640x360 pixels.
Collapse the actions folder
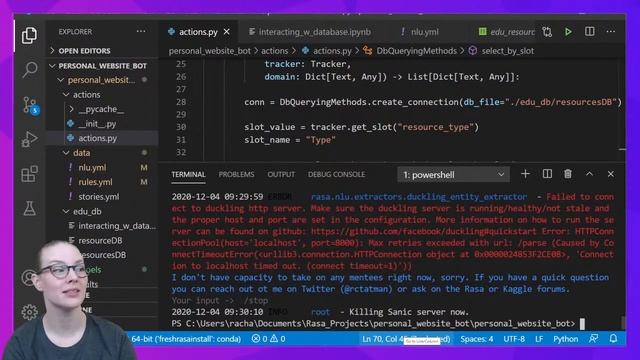(86, 95)
